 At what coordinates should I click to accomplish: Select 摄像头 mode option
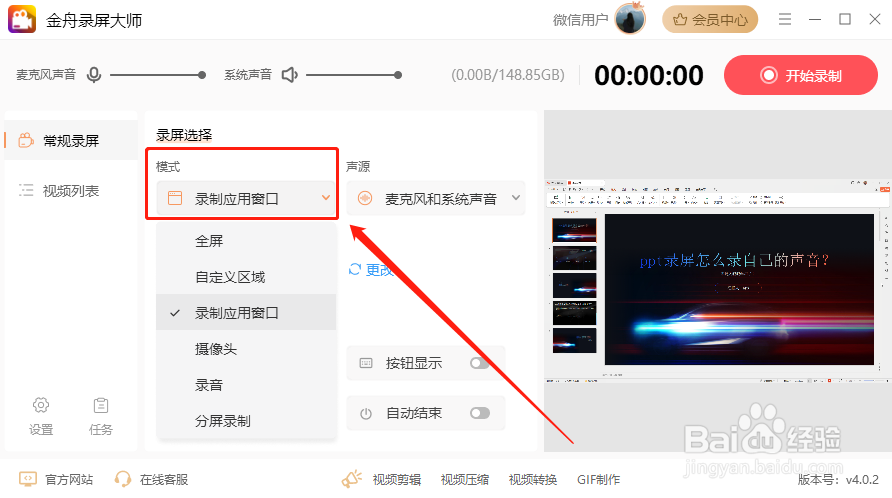click(x=246, y=348)
